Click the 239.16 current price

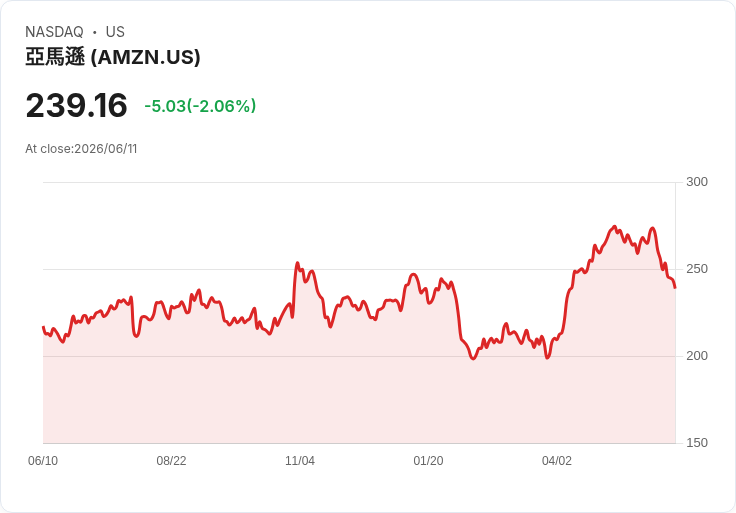pos(77,105)
